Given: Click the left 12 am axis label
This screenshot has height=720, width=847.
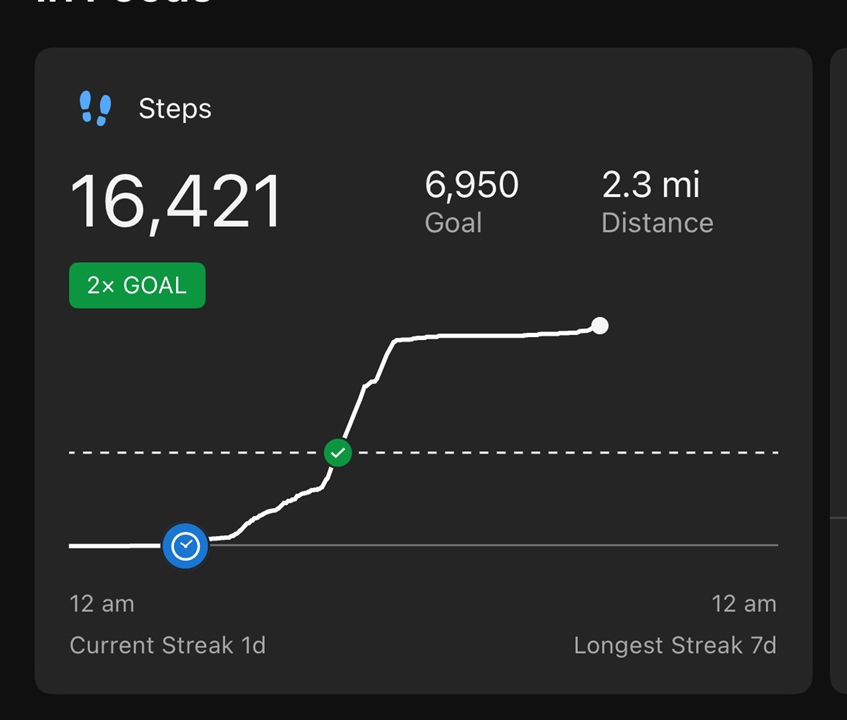Looking at the screenshot, I should pos(102,604).
